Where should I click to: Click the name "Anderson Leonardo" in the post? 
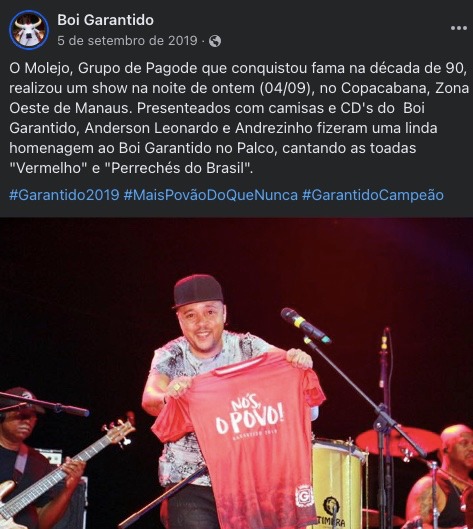tap(148, 128)
